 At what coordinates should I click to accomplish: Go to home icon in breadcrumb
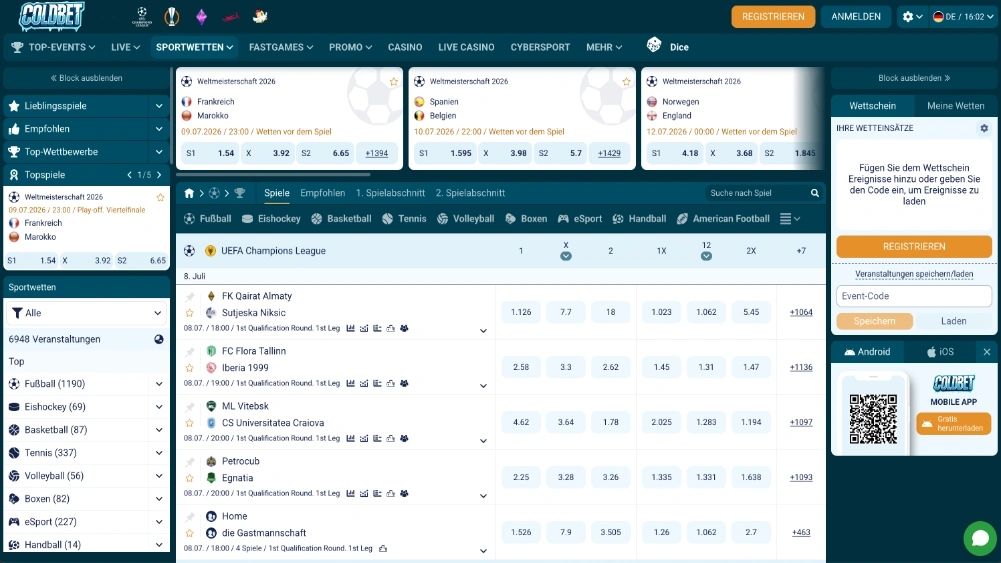click(x=189, y=193)
